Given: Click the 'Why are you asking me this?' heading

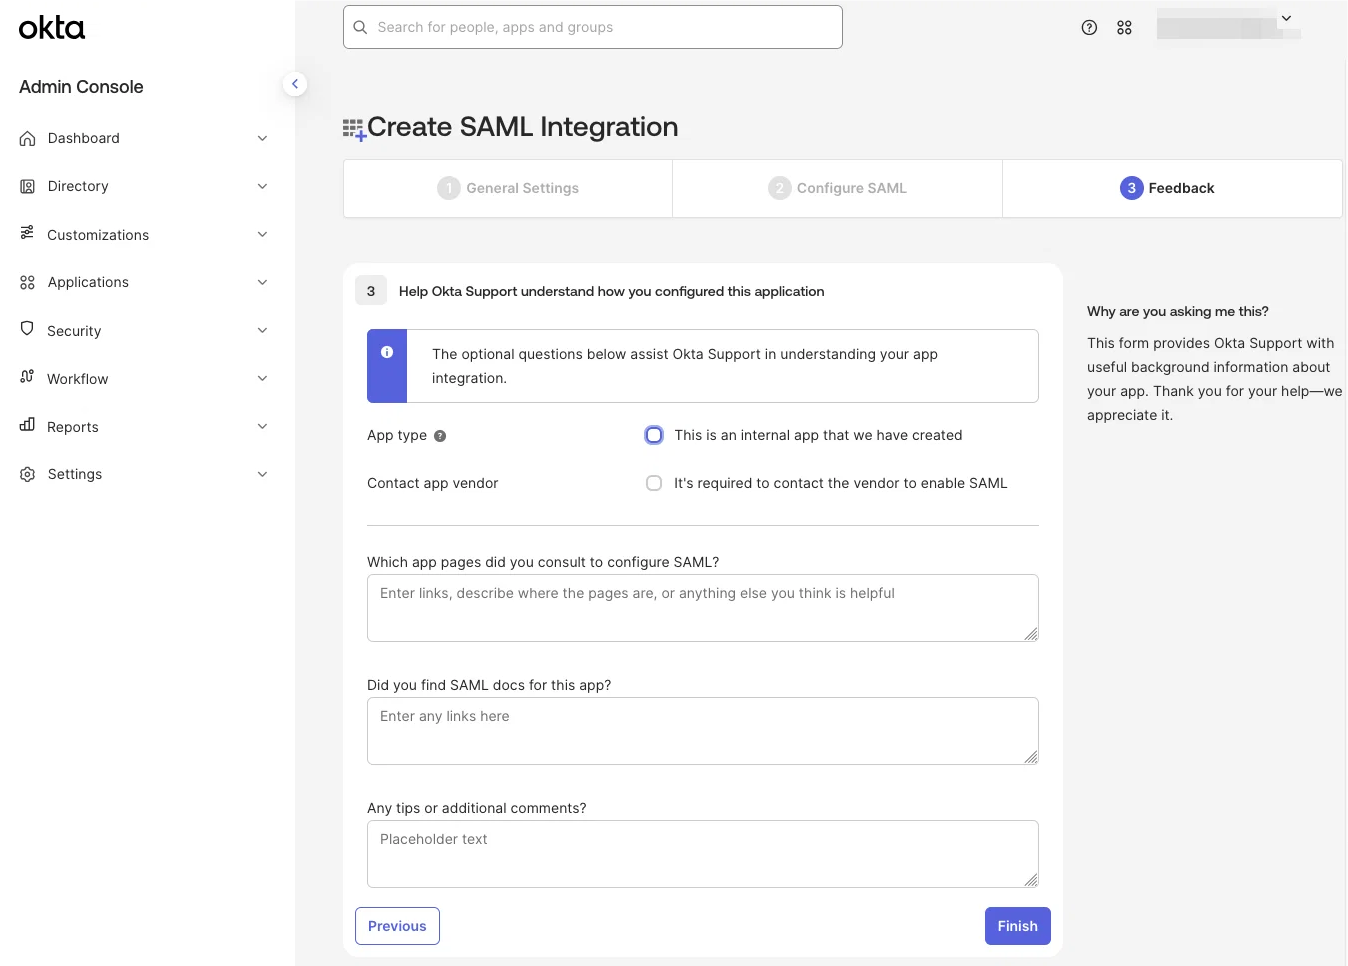Looking at the screenshot, I should pos(1178,311).
